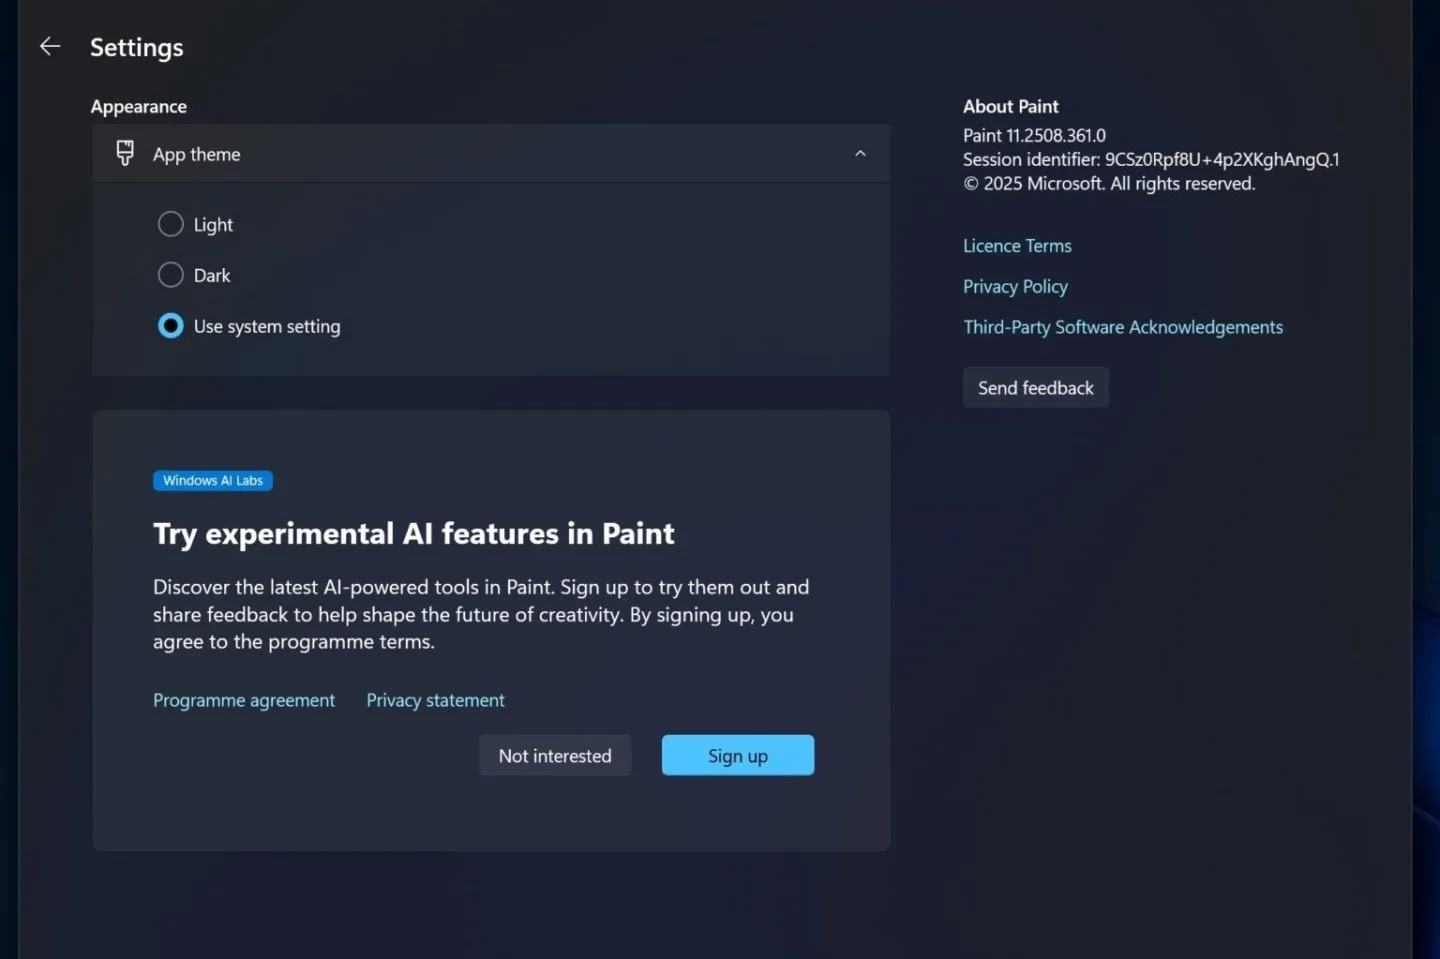Click the back arrow to exit Settings
This screenshot has height=959, width=1440.
(49, 46)
